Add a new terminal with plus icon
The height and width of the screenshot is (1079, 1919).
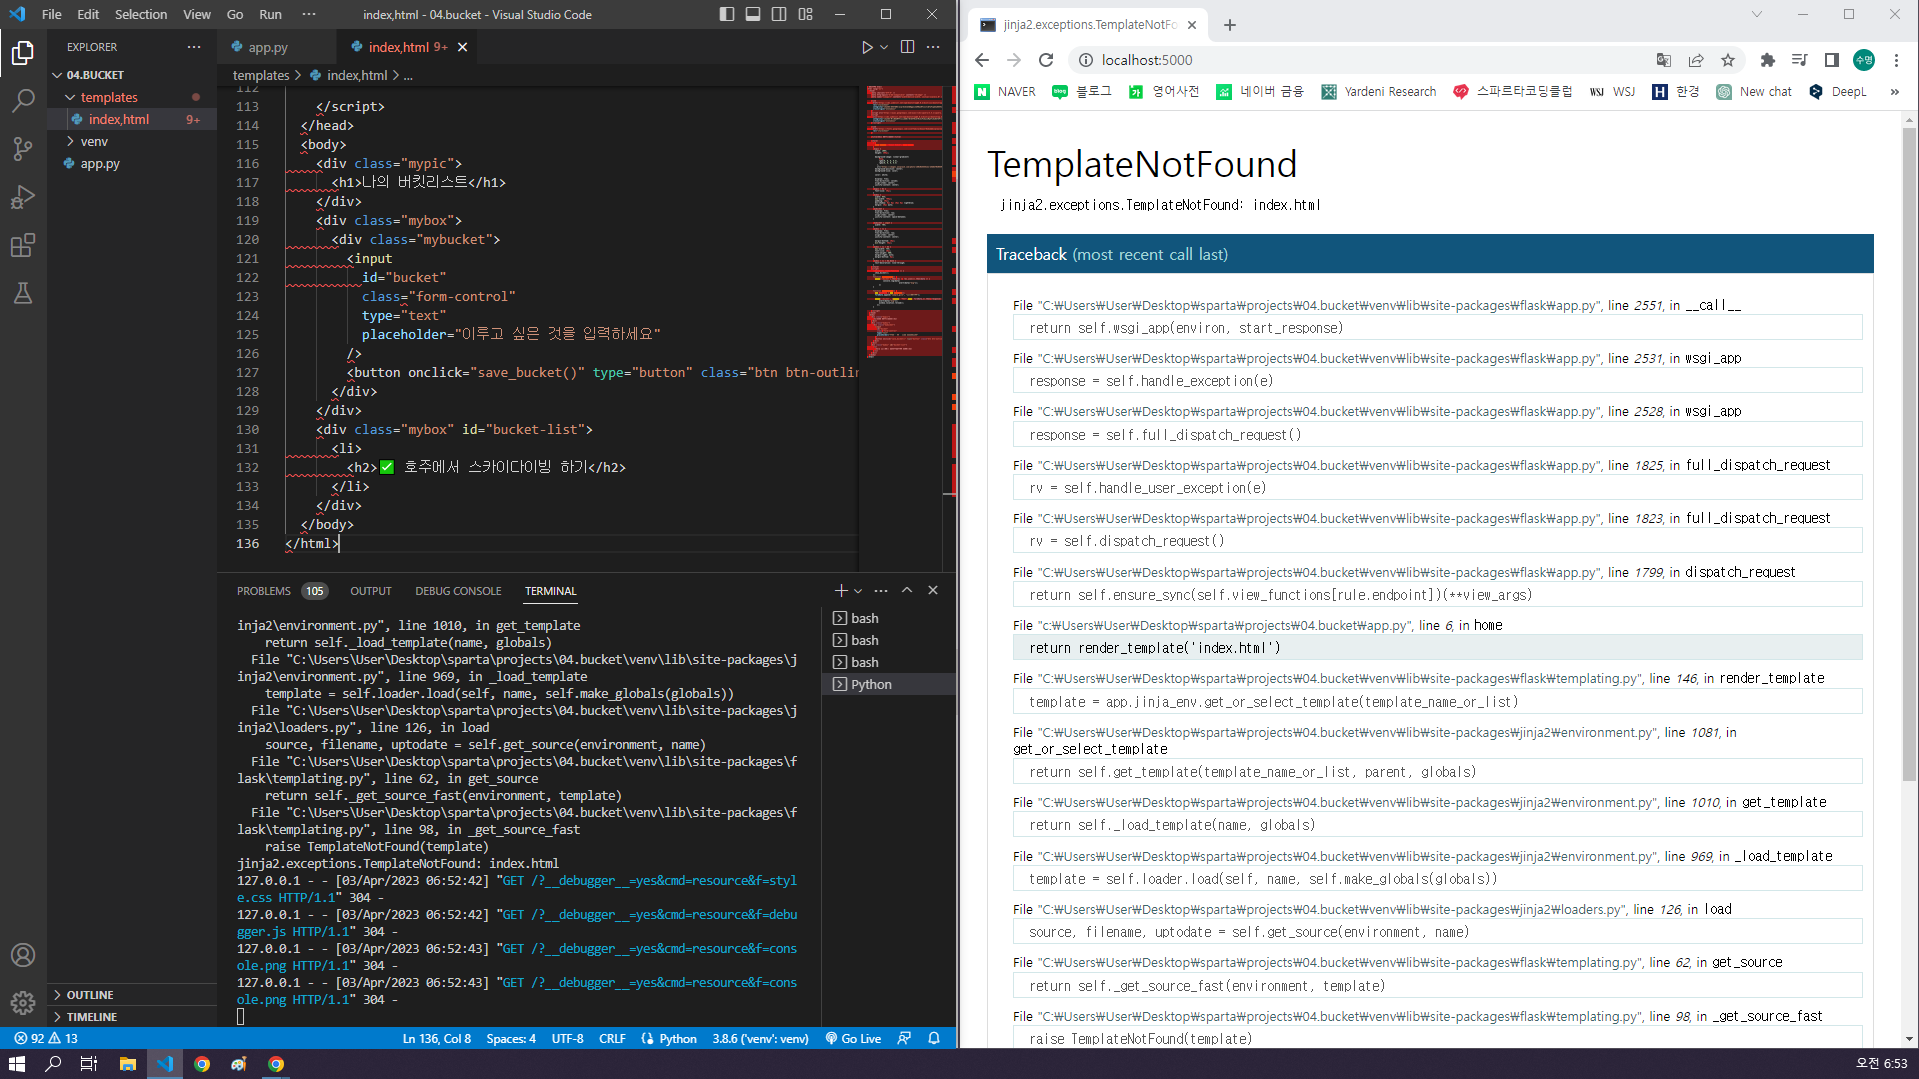click(x=841, y=591)
